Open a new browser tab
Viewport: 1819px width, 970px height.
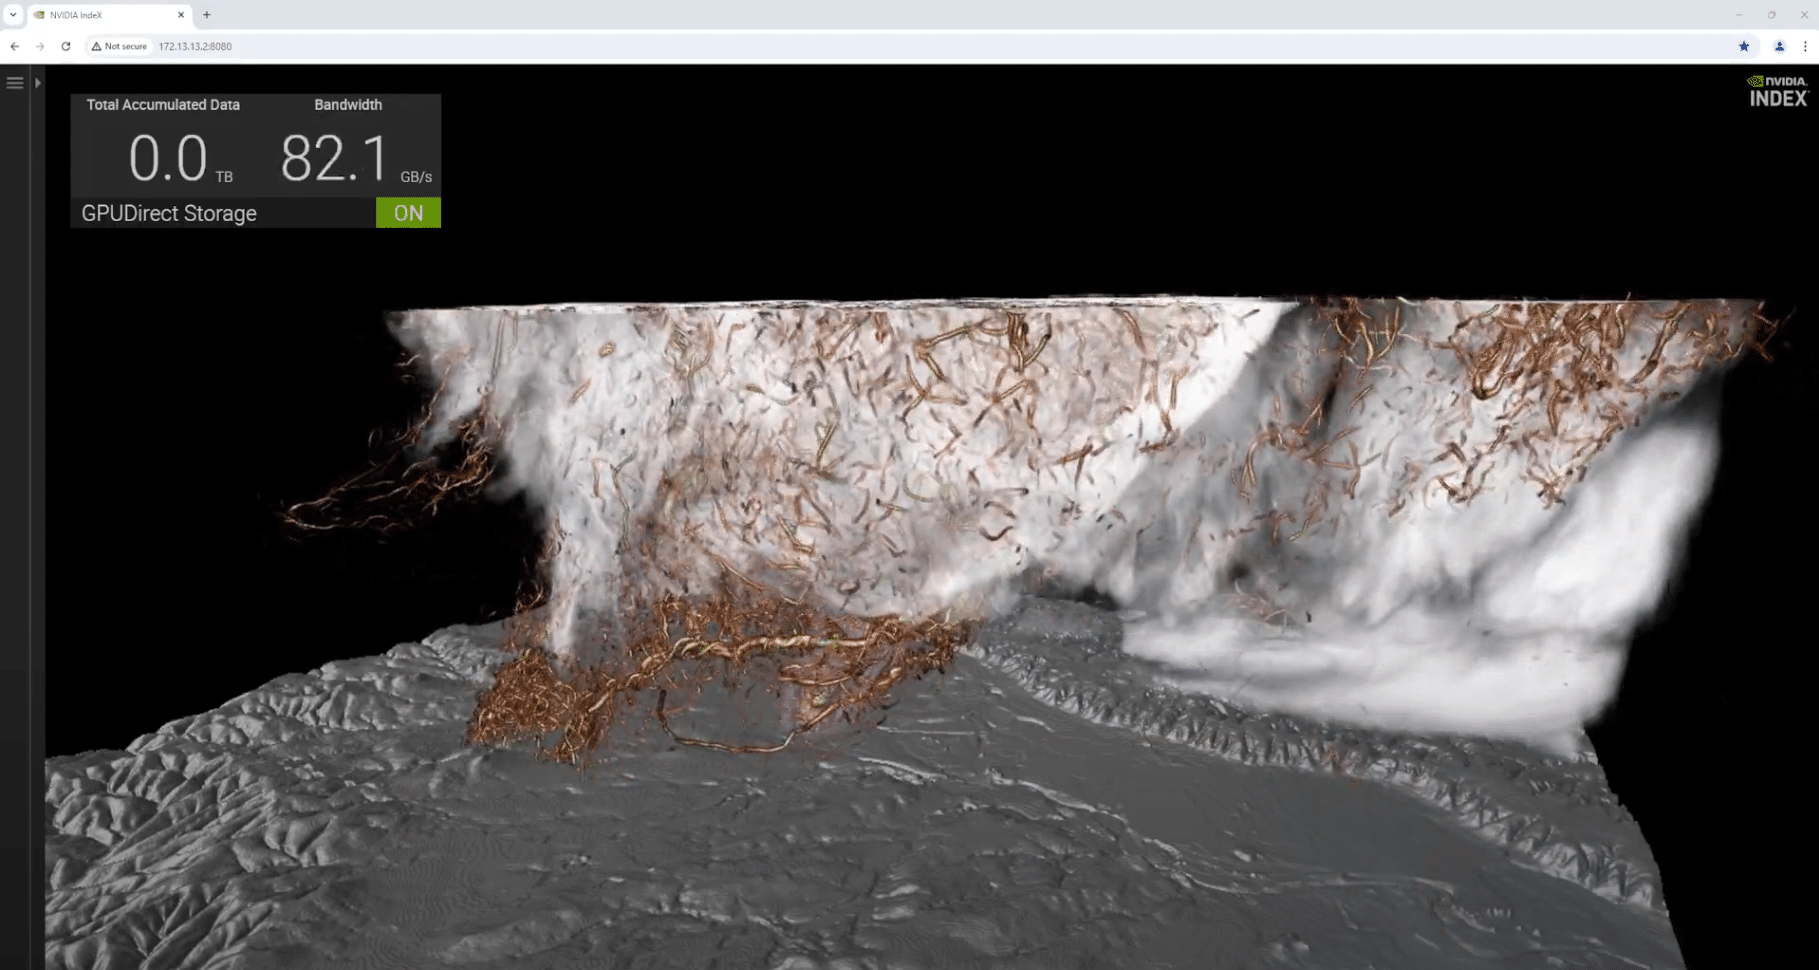click(x=207, y=15)
